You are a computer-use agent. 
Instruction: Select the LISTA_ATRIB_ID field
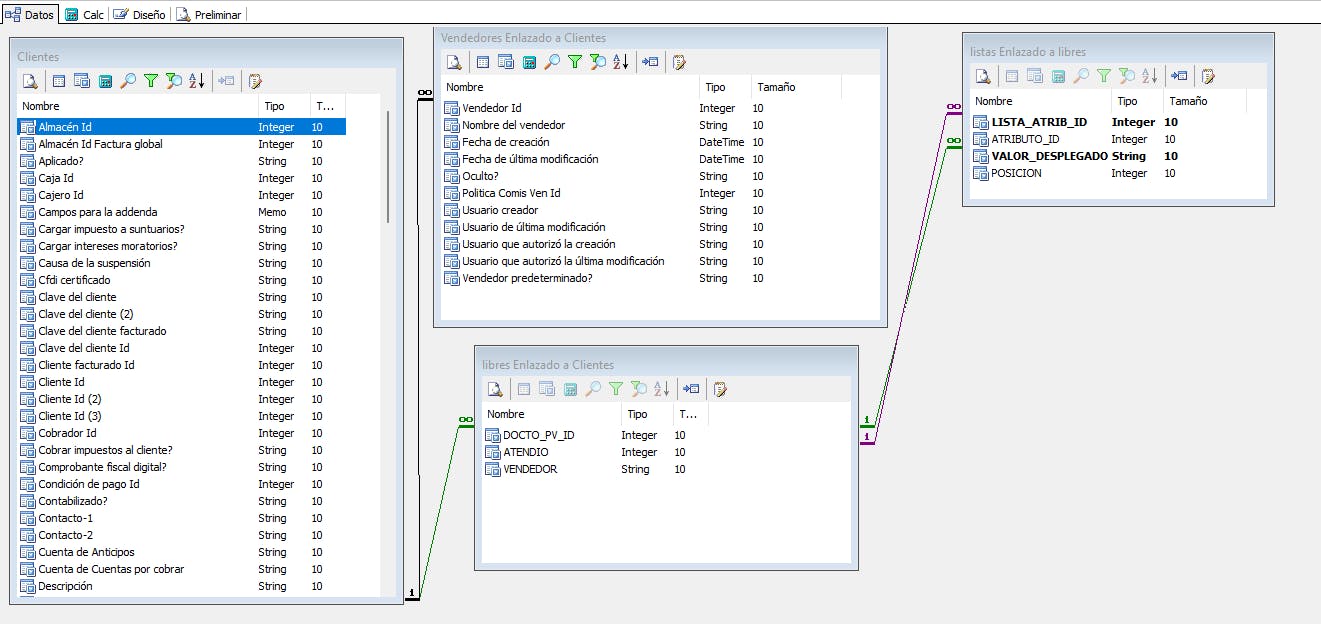(1038, 122)
